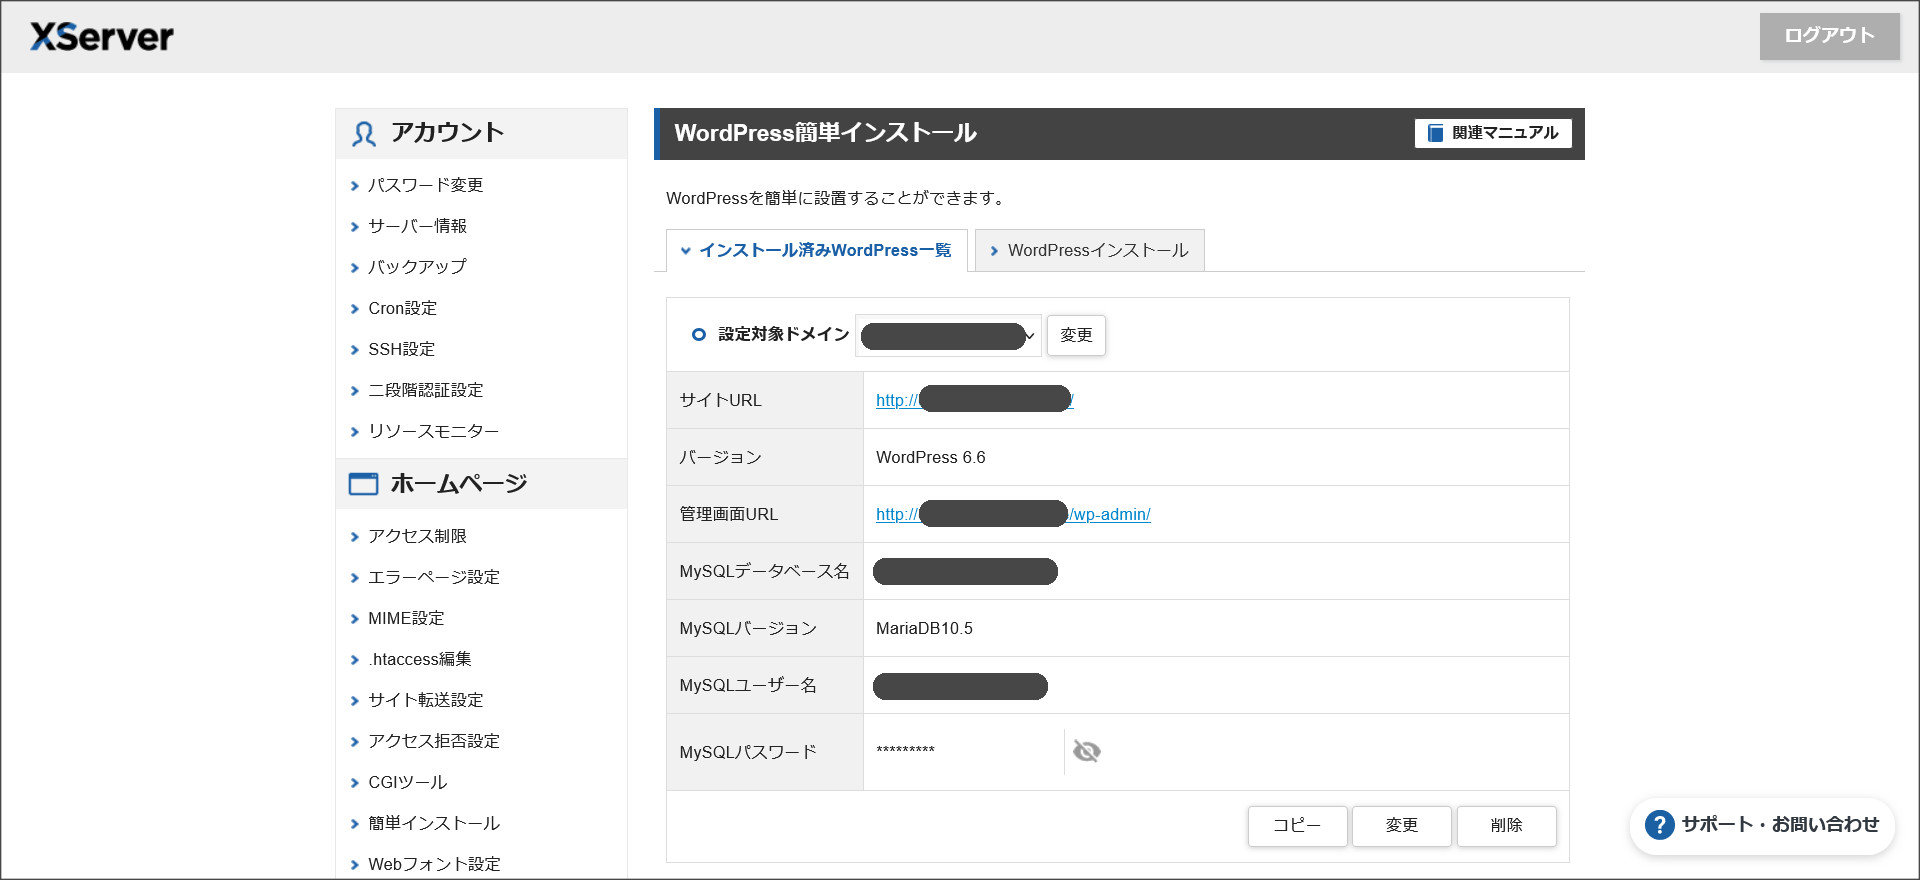Viewport: 1920px width, 880px height.
Task: Open MIME設定 in the sidebar
Action: click(406, 618)
